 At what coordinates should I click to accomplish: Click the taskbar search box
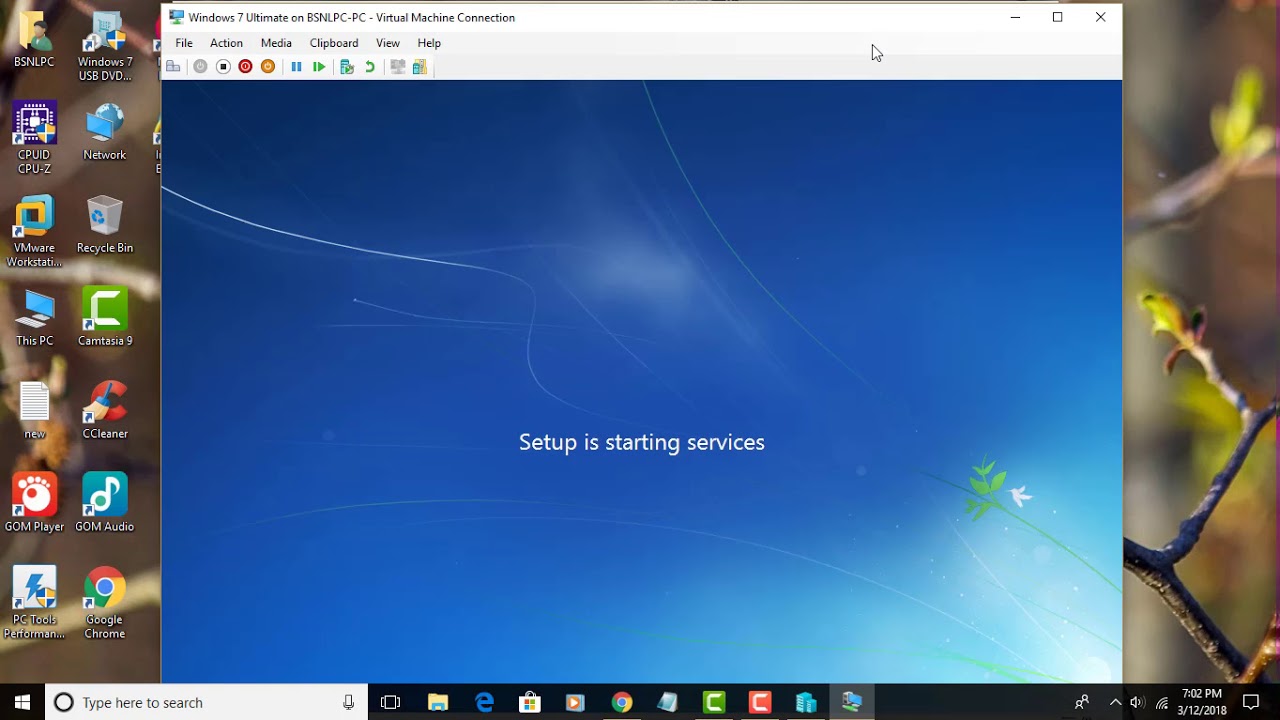pyautogui.click(x=207, y=702)
